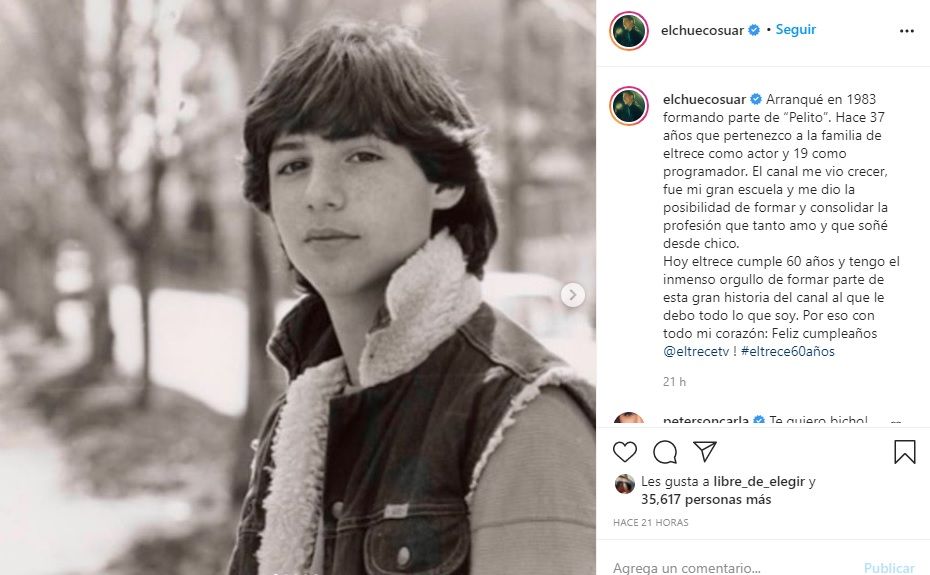Open elchuecosuar username in post header
Viewport: 930px width, 575px height.
[702, 30]
